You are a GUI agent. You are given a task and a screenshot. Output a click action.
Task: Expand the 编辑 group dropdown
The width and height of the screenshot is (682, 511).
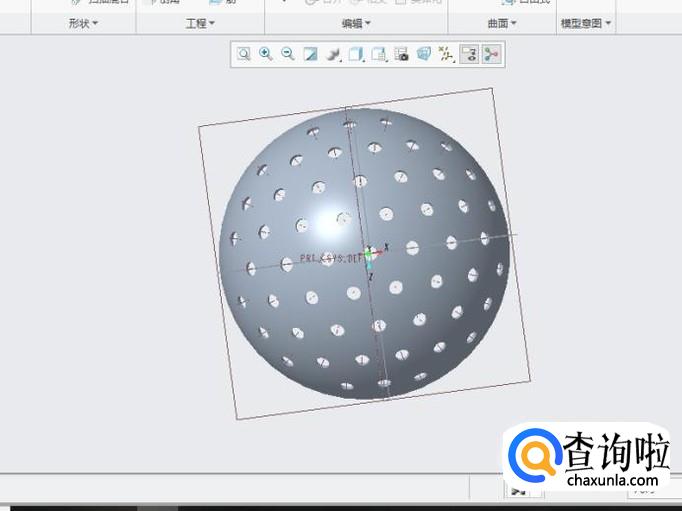point(356,23)
